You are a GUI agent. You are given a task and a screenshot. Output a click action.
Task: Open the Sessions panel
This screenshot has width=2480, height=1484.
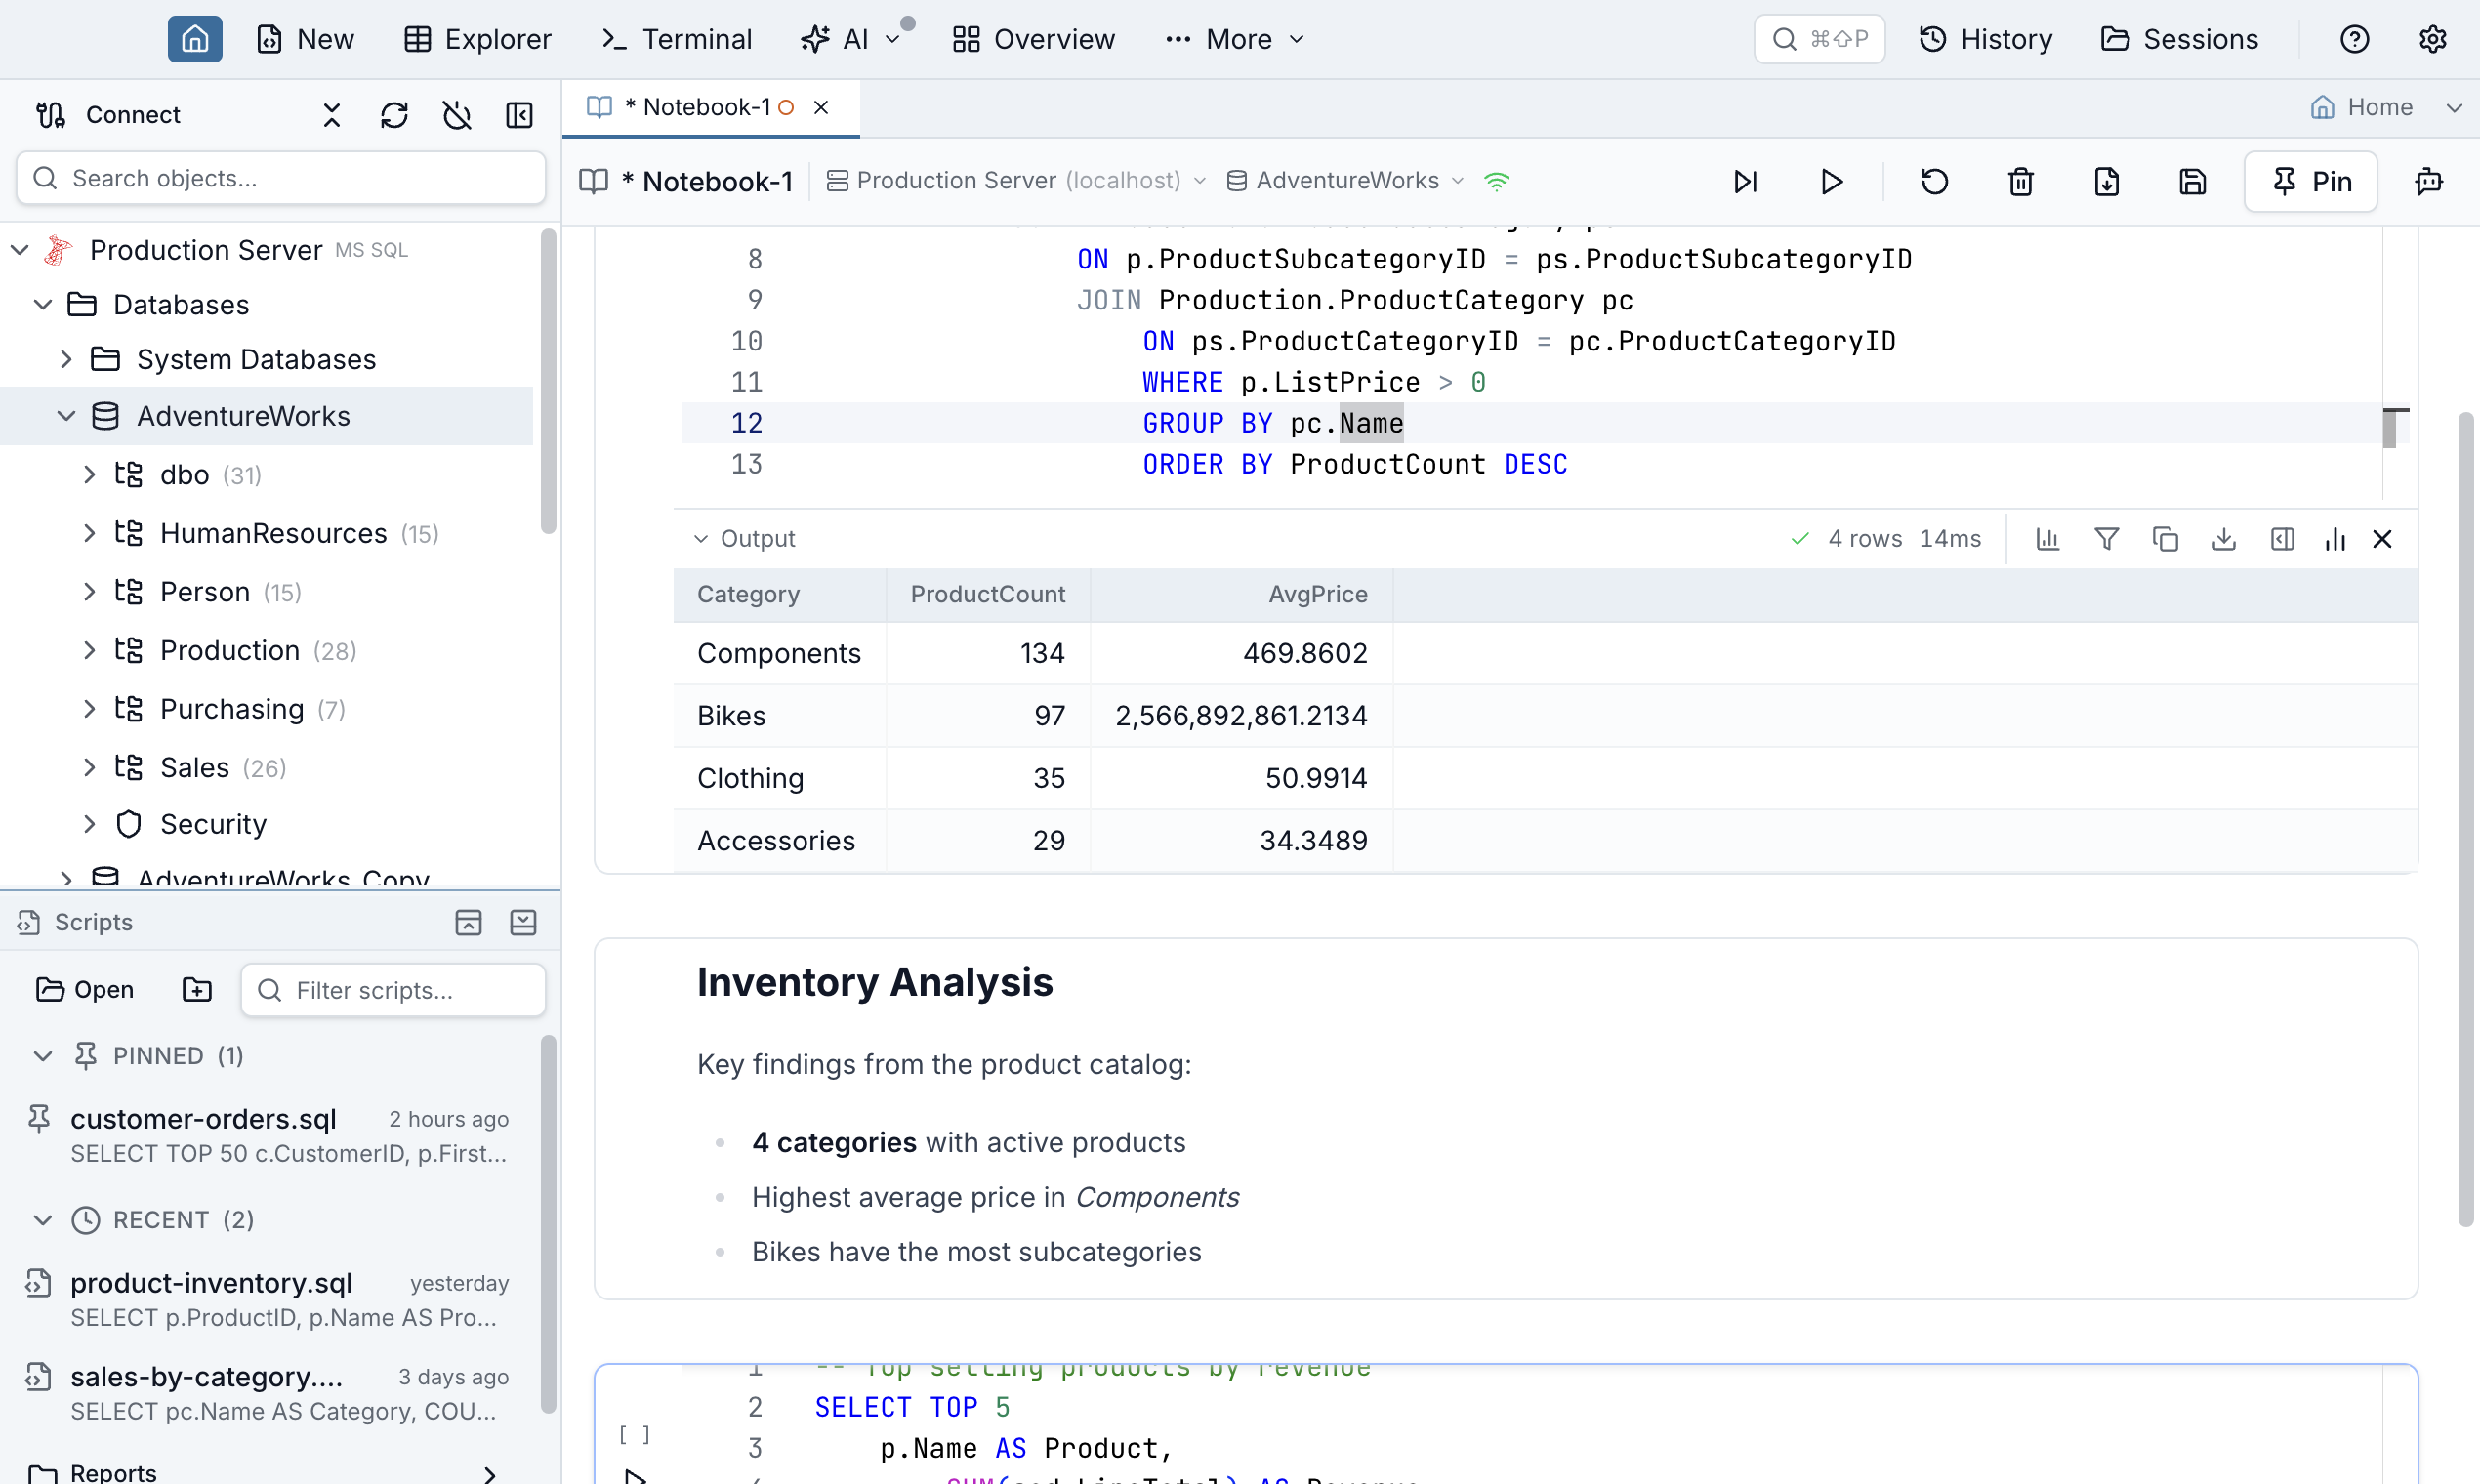click(2180, 39)
